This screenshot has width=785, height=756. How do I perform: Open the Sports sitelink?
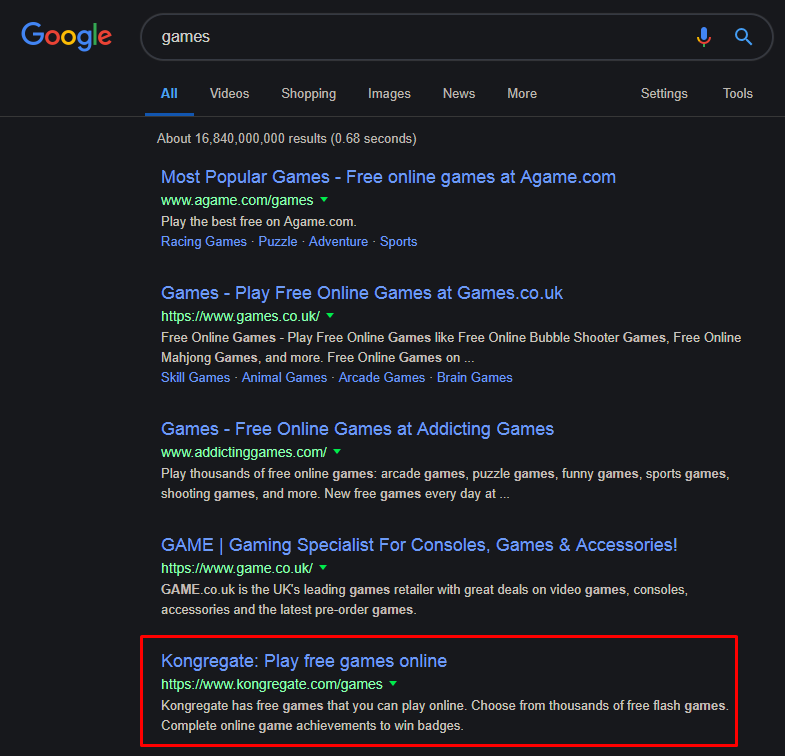(x=399, y=241)
